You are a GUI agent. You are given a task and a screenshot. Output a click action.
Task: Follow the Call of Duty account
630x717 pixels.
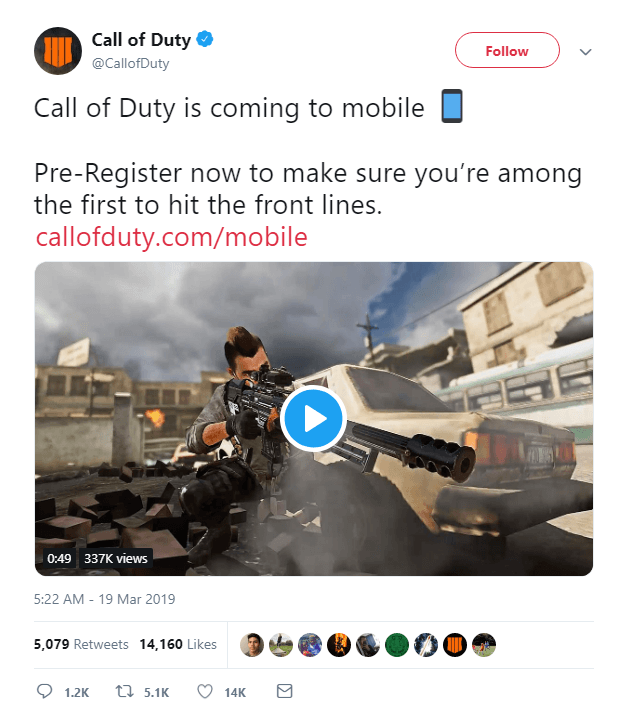click(507, 50)
